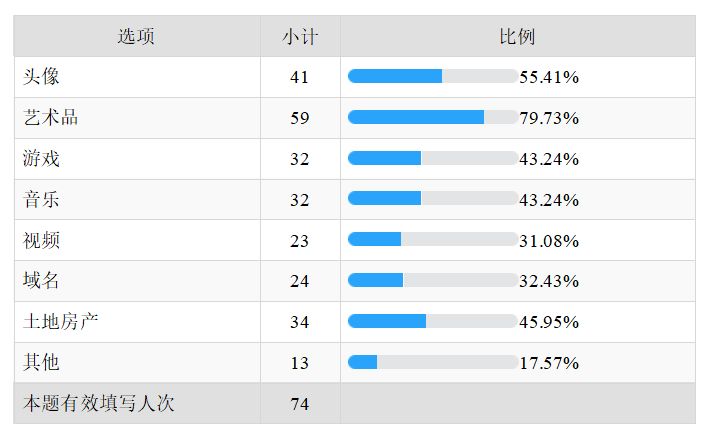705x434 pixels.
Task: Click the 79.73% percentage text
Action: (x=549, y=118)
